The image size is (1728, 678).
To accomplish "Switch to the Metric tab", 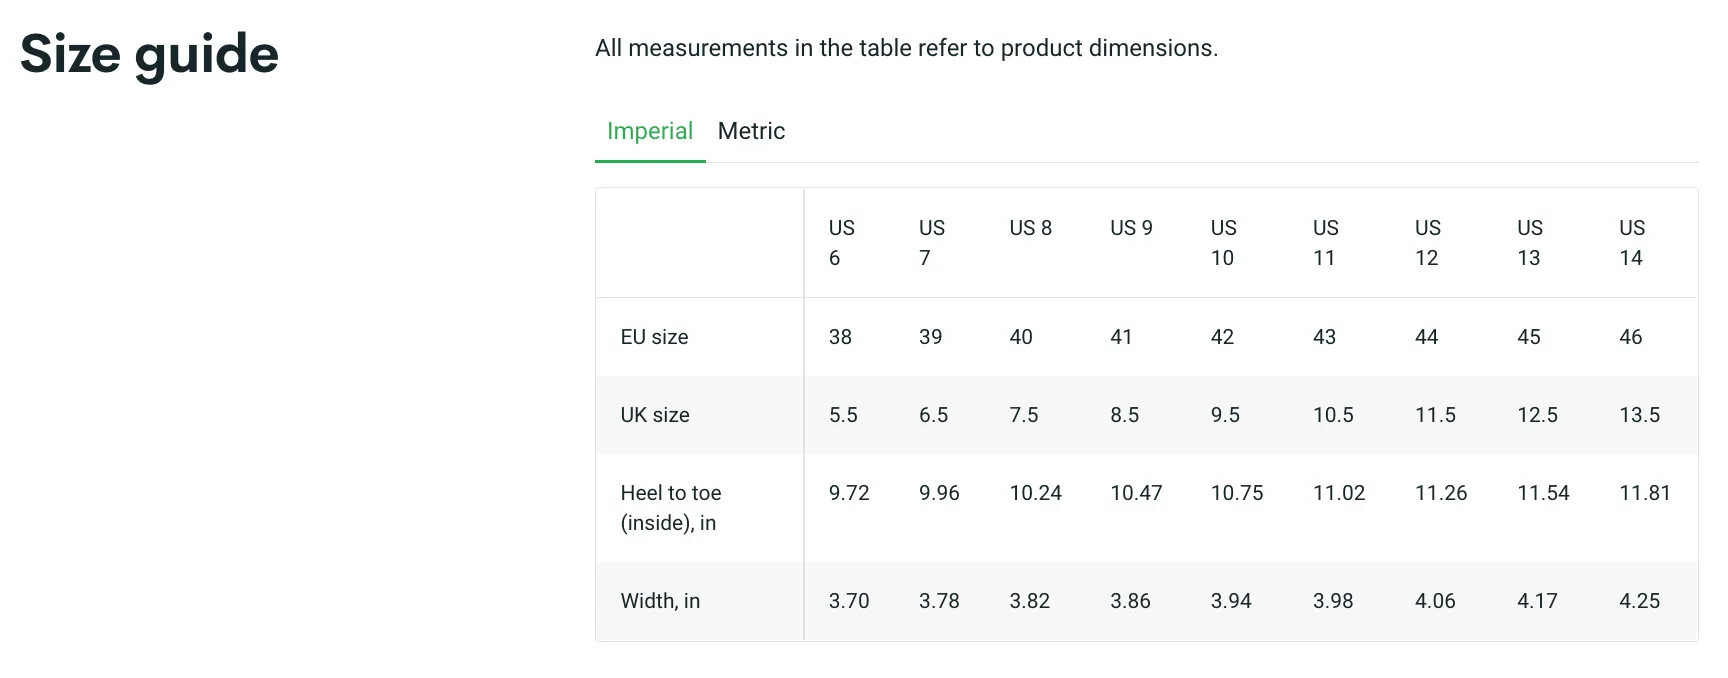I will (x=751, y=131).
